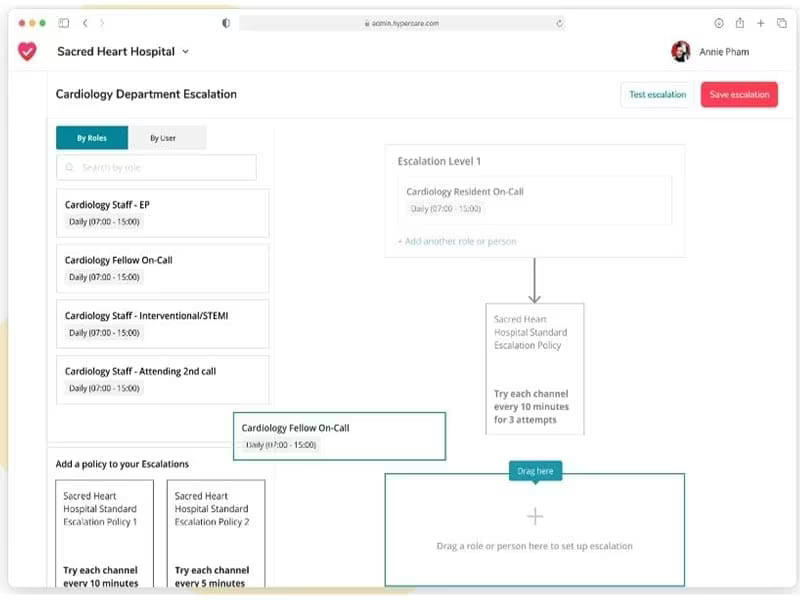Show tab overview icon
800x600 pixels.
(782, 23)
